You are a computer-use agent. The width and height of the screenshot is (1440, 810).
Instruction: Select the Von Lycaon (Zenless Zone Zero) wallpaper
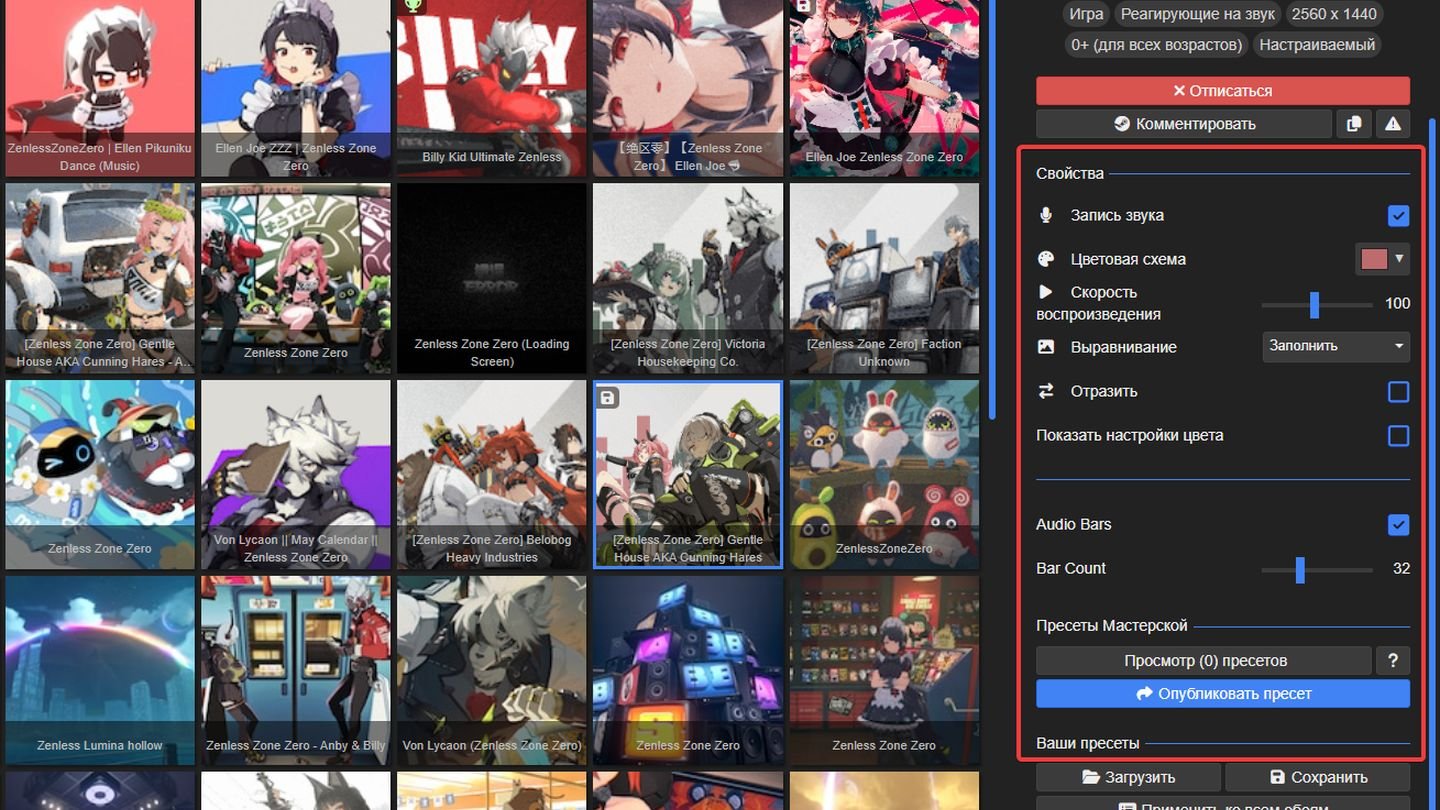(491, 670)
